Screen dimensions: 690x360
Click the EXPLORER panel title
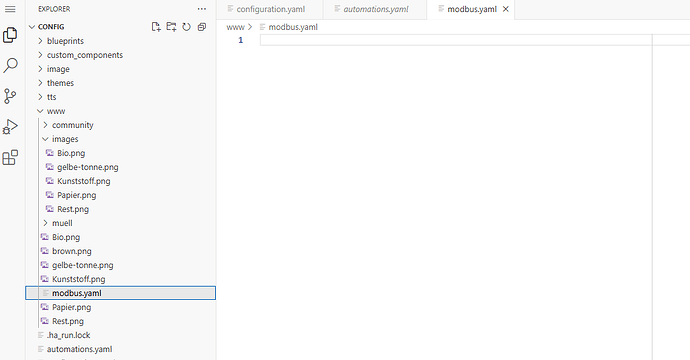pos(54,9)
